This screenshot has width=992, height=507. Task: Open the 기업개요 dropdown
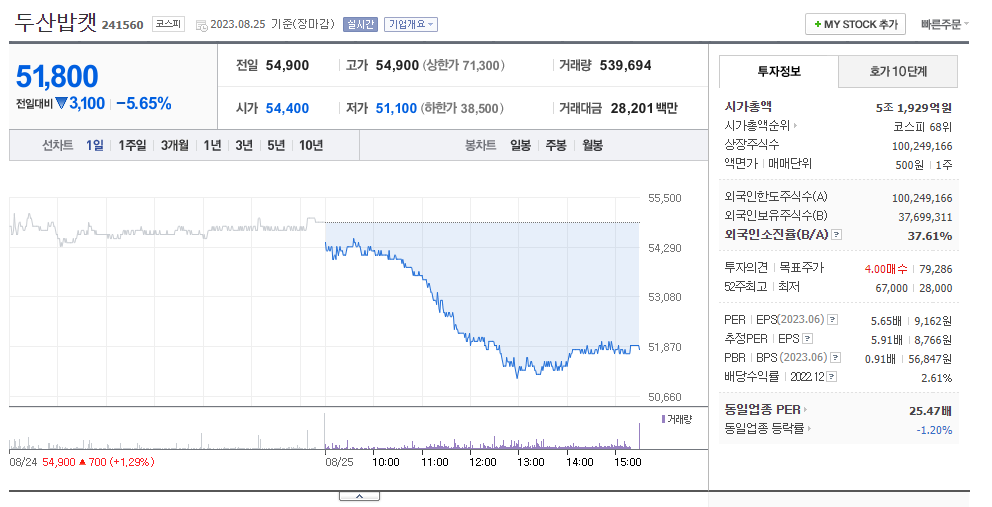coord(411,24)
